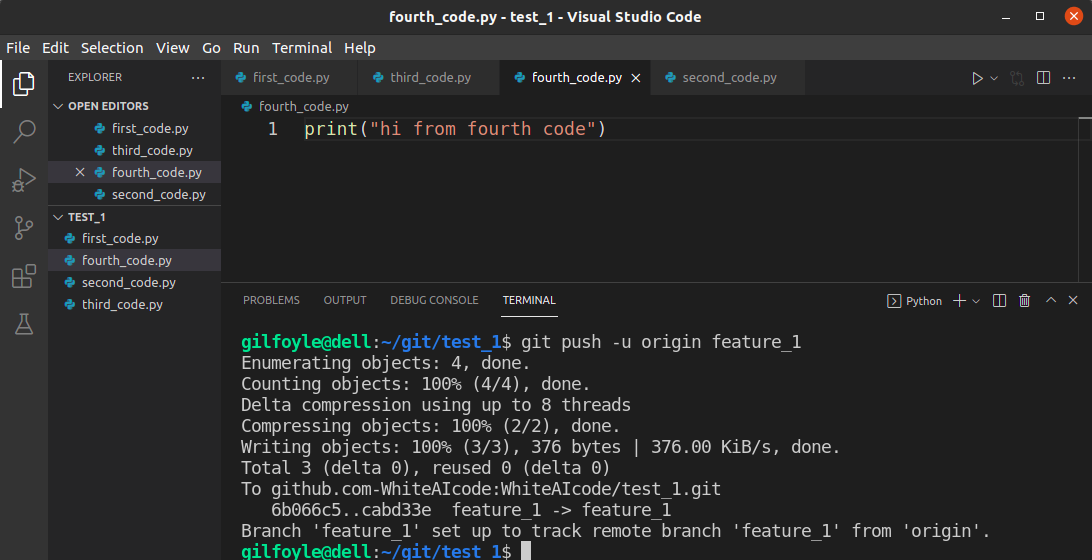Click line number 1 in the editor gutter
This screenshot has height=560, width=1092.
coord(272,129)
